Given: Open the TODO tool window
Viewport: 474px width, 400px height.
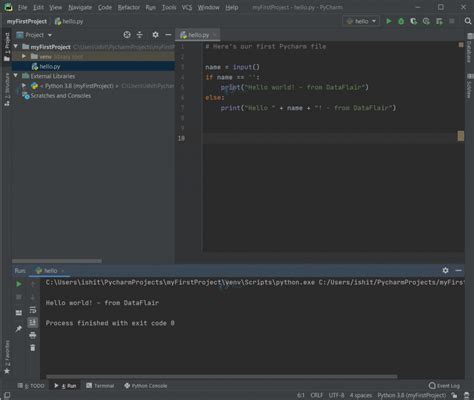Looking at the screenshot, I should point(31,386).
